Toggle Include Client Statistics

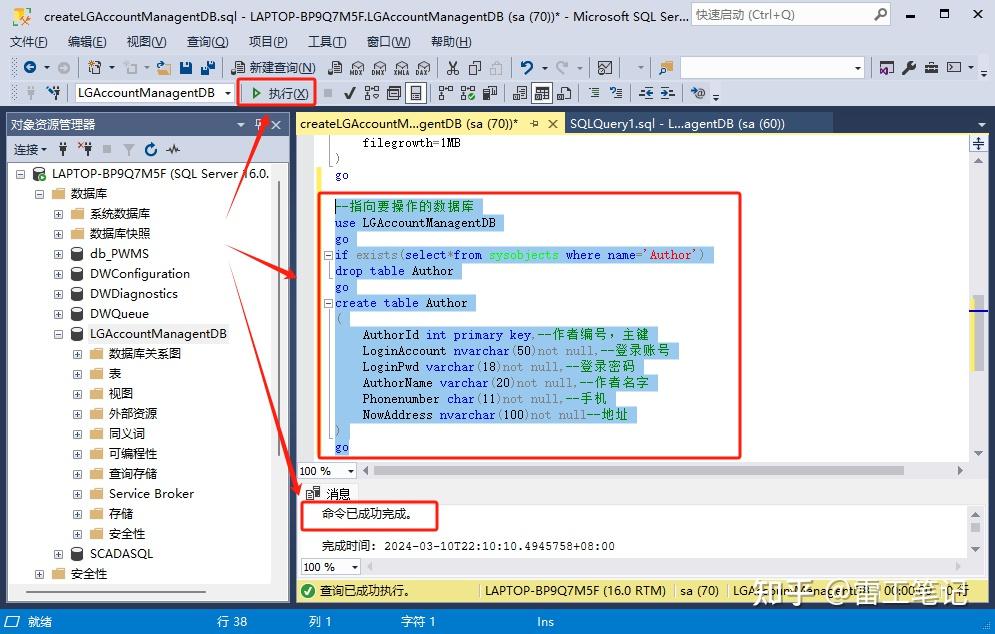pyautogui.click(x=490, y=93)
